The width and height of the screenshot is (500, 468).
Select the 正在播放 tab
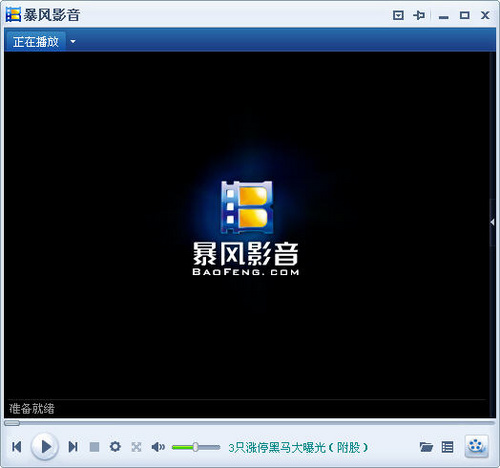(36, 42)
